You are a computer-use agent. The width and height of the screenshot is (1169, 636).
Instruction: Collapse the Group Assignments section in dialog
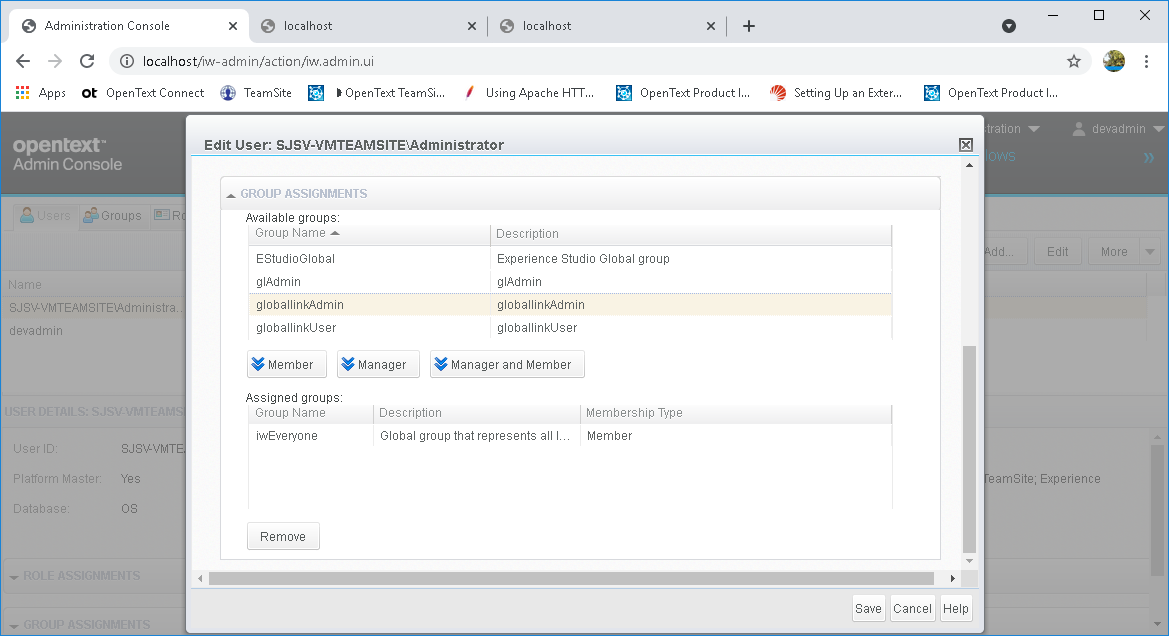[x=231, y=194]
